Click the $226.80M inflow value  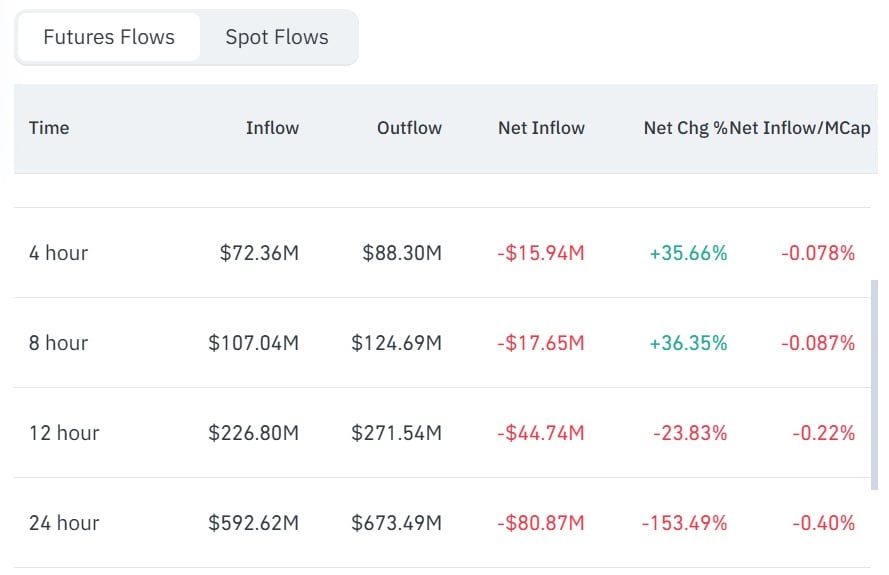pyautogui.click(x=253, y=433)
